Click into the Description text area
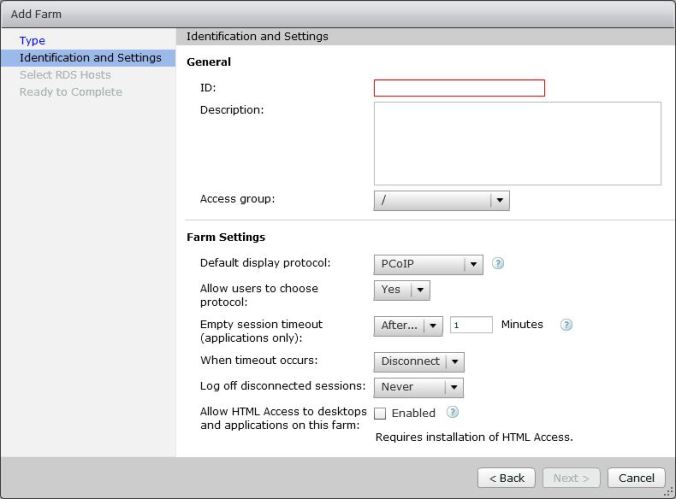 coord(517,143)
